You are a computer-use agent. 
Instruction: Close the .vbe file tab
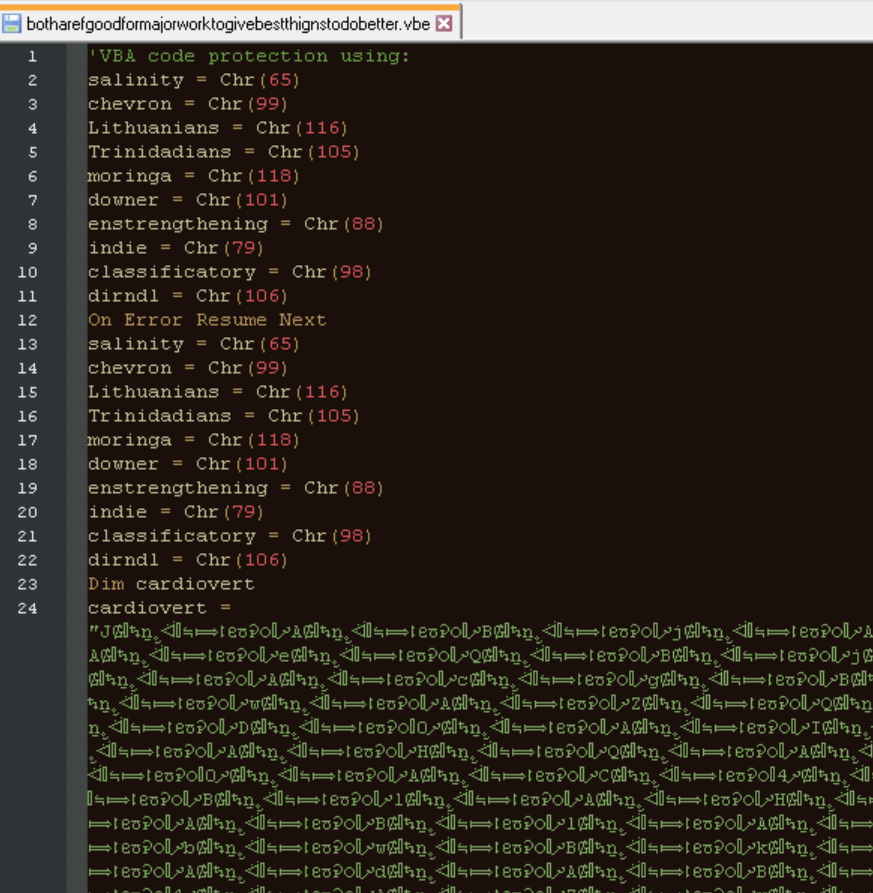click(444, 23)
